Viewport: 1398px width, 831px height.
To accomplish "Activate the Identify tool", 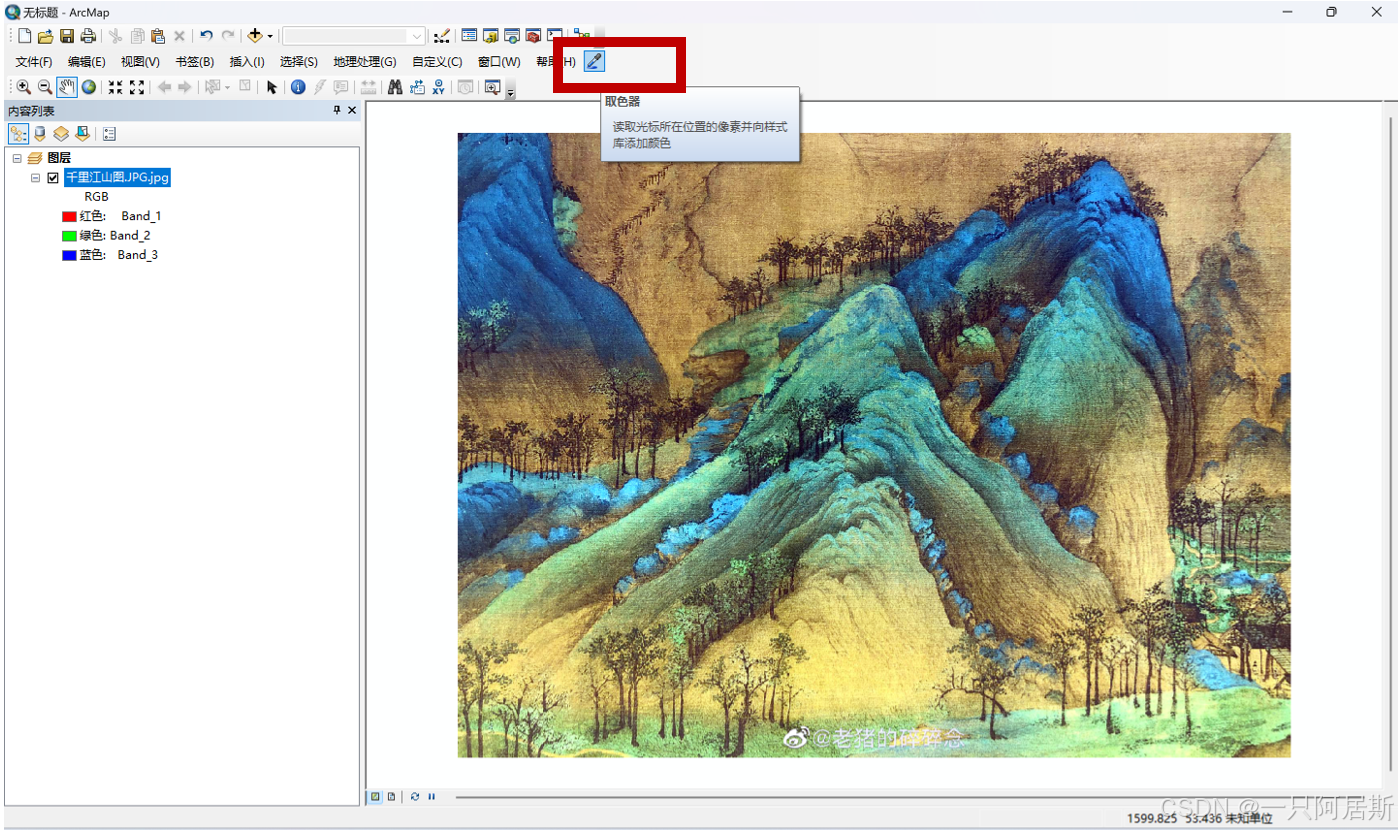I will 298,87.
